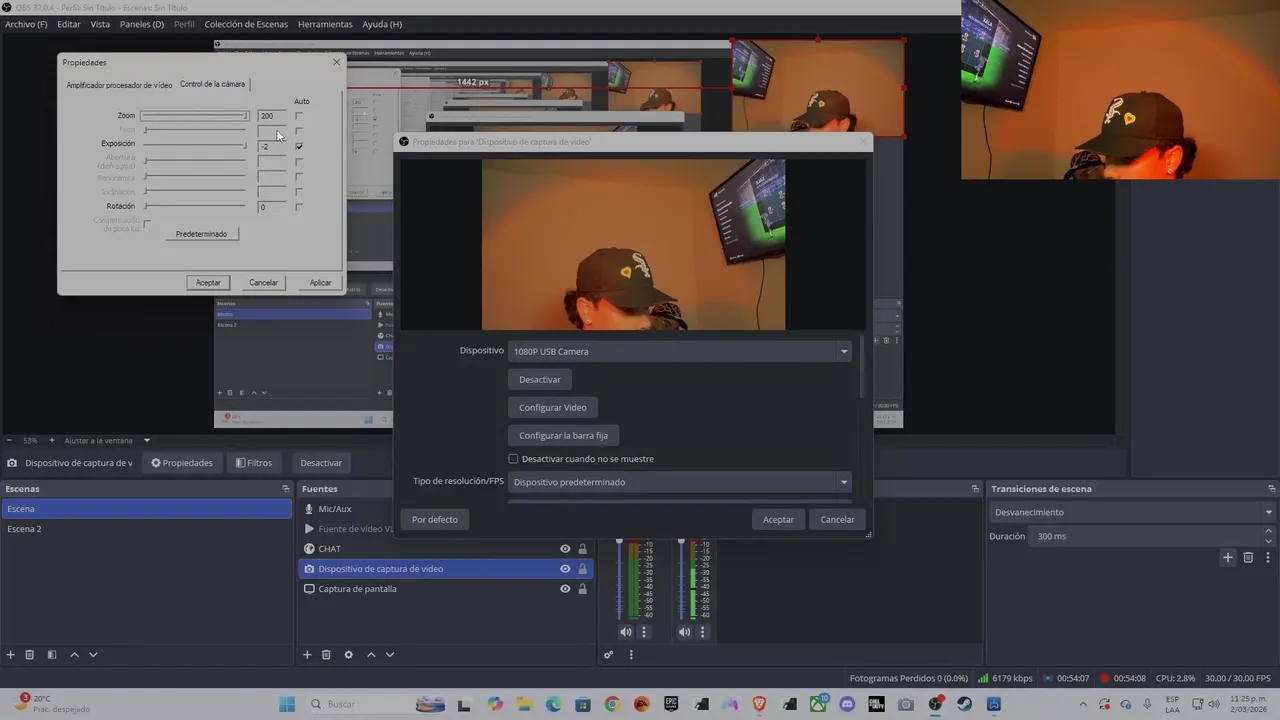Open Editar menu

coord(69,24)
